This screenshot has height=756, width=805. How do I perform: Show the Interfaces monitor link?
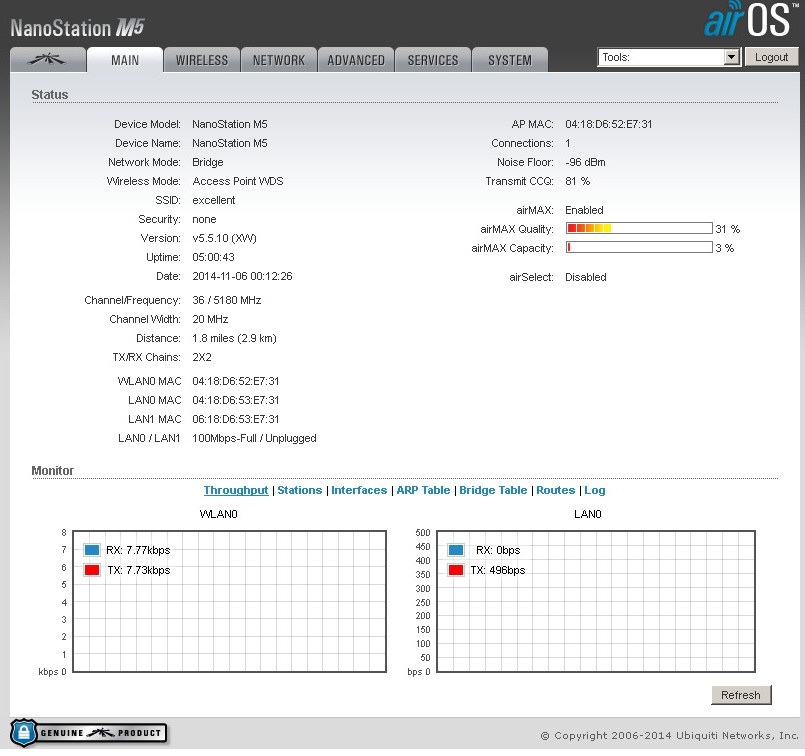click(x=359, y=490)
